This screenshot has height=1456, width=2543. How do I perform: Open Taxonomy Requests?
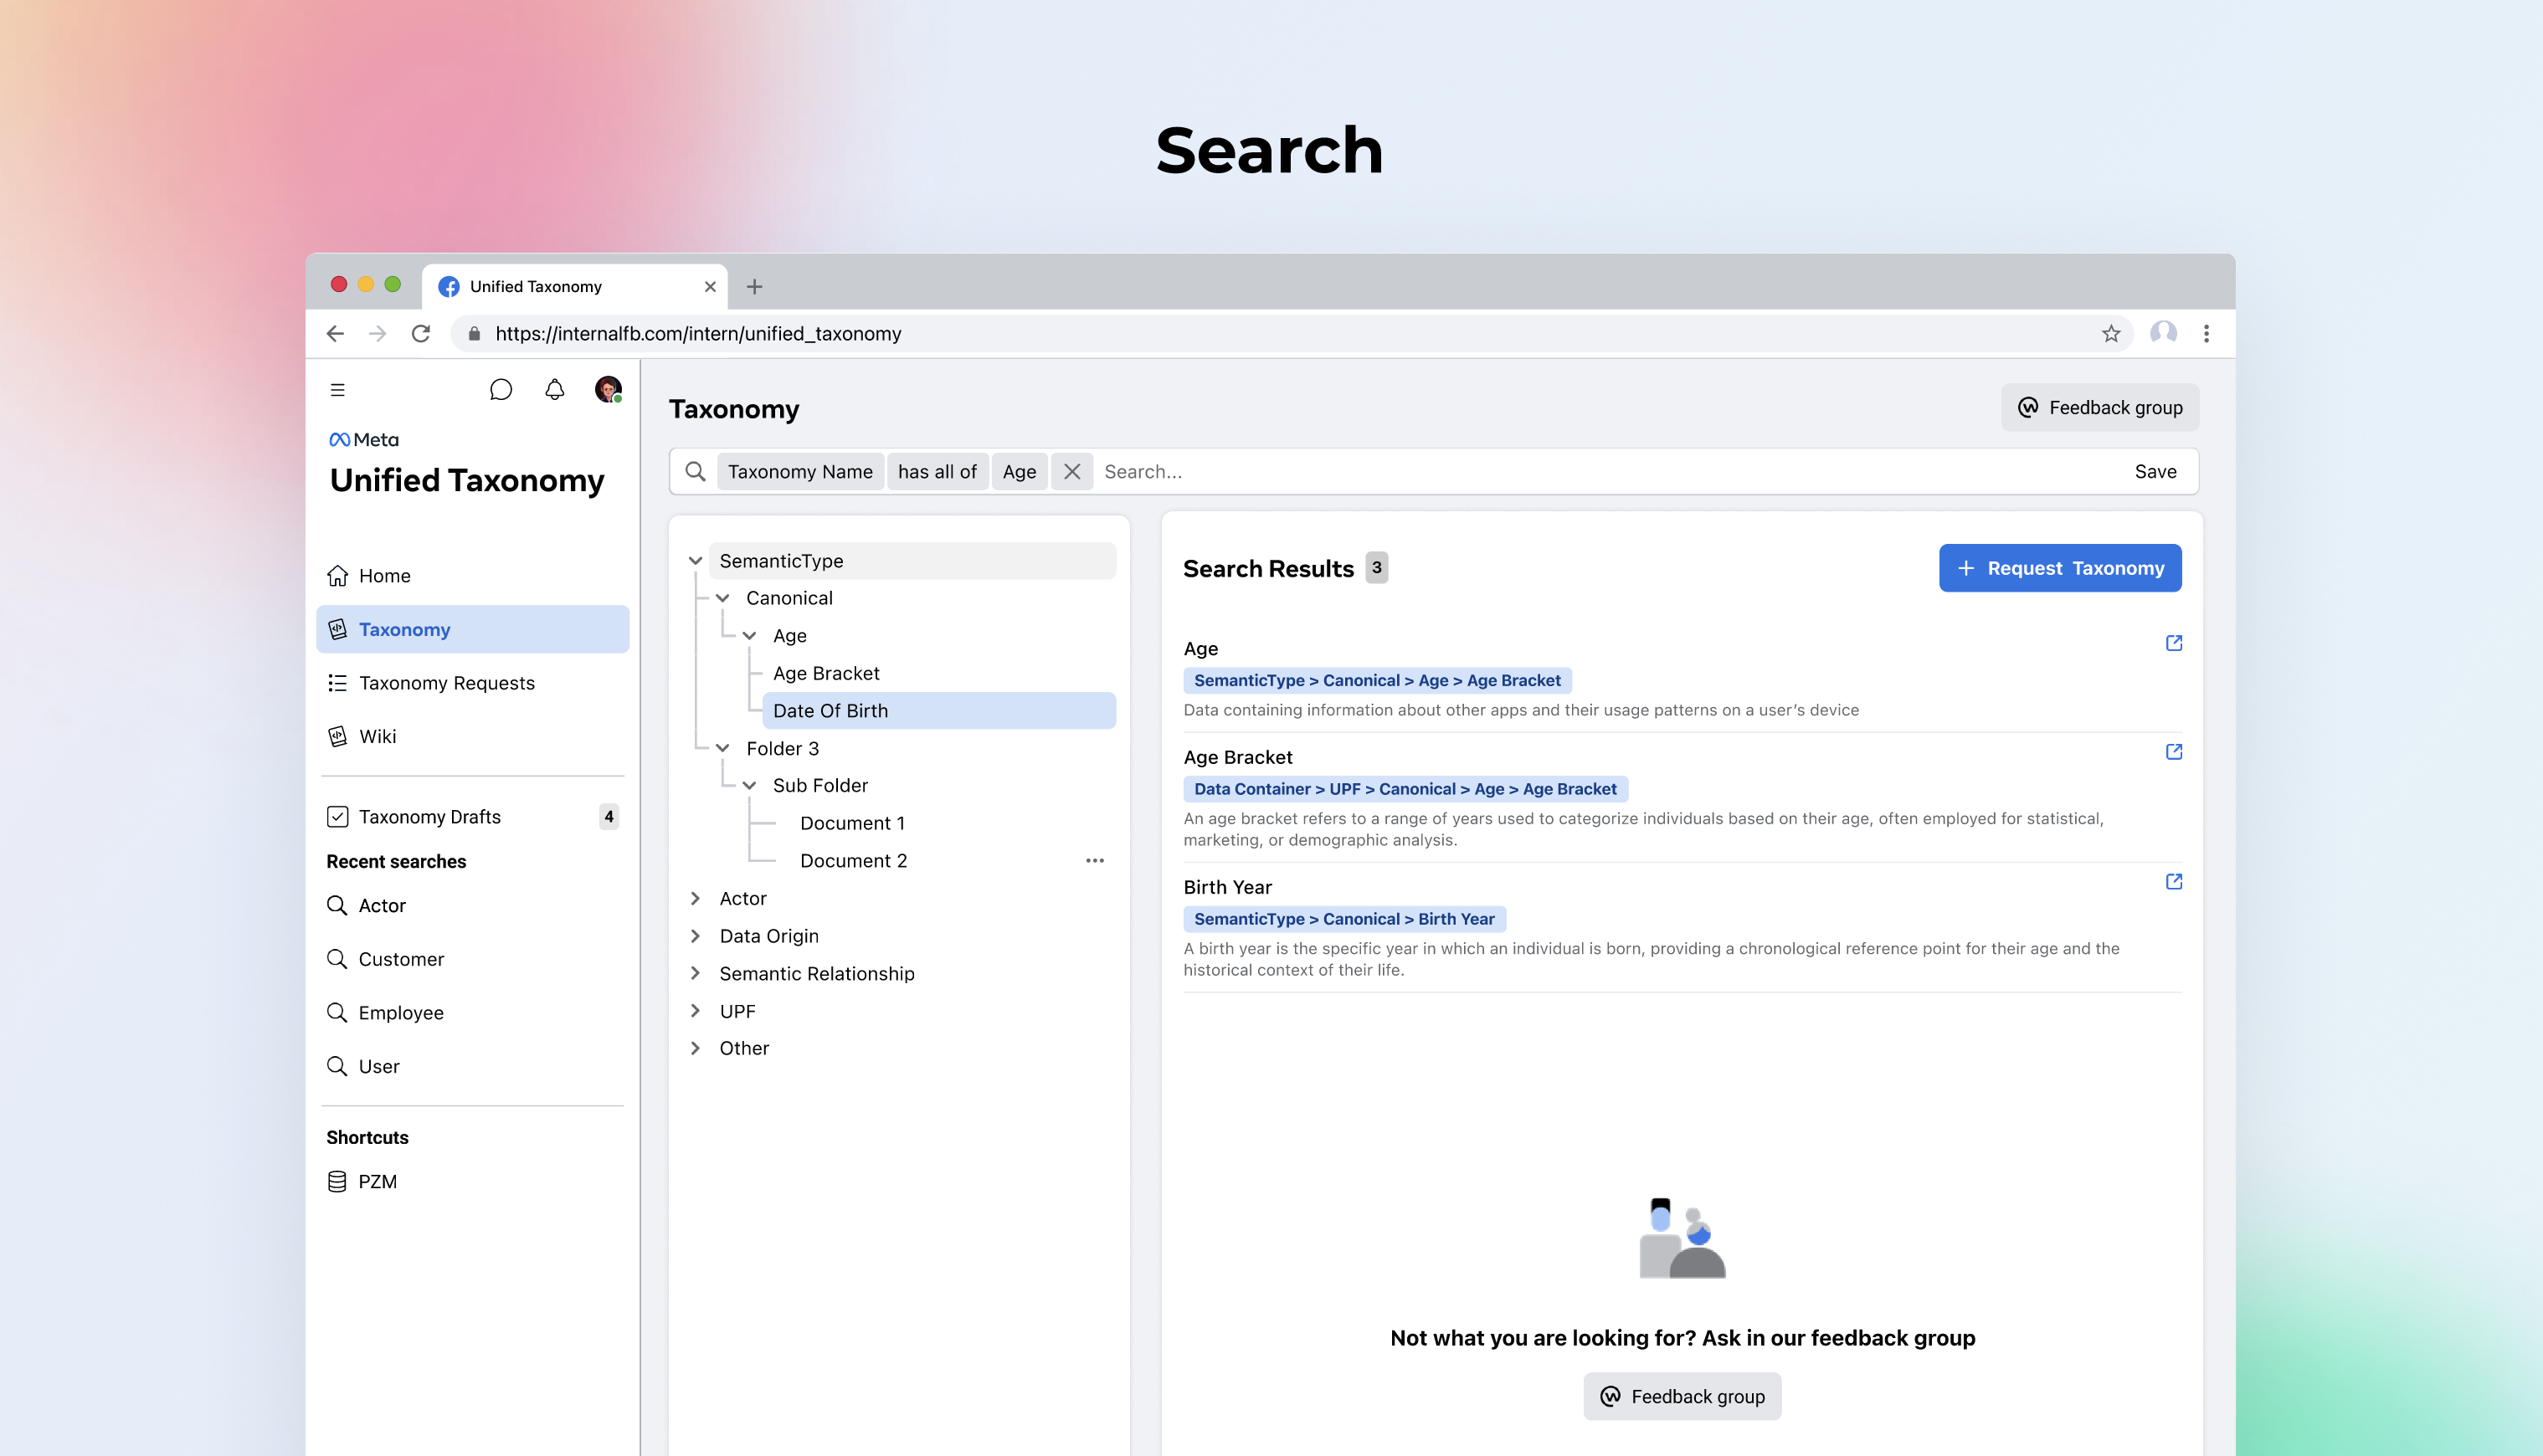coord(472,683)
